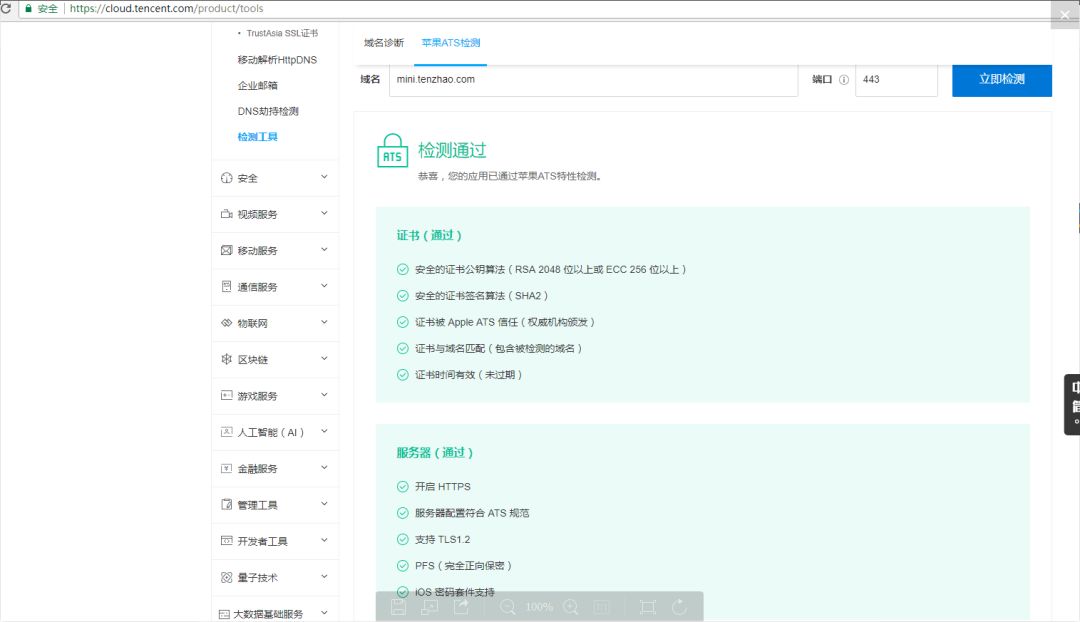Click the 安全 category icon in sidebar

click(x=226, y=178)
